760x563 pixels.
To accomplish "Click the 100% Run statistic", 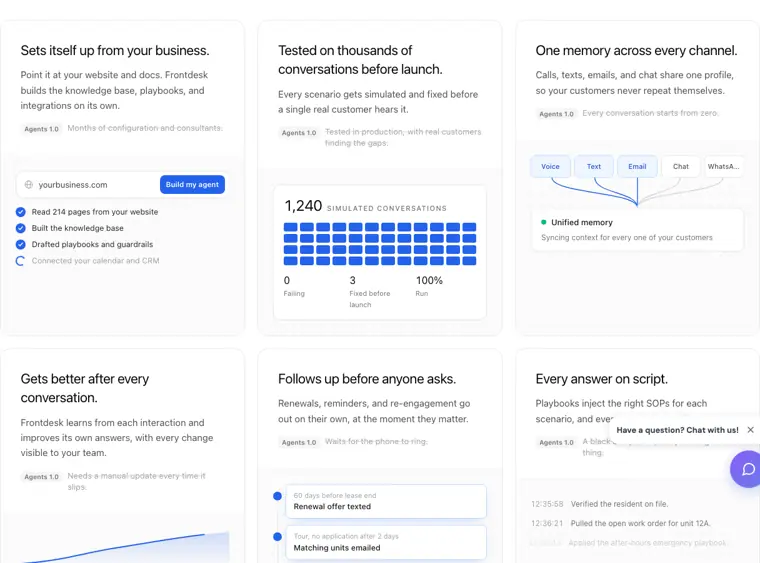I will click(x=429, y=286).
